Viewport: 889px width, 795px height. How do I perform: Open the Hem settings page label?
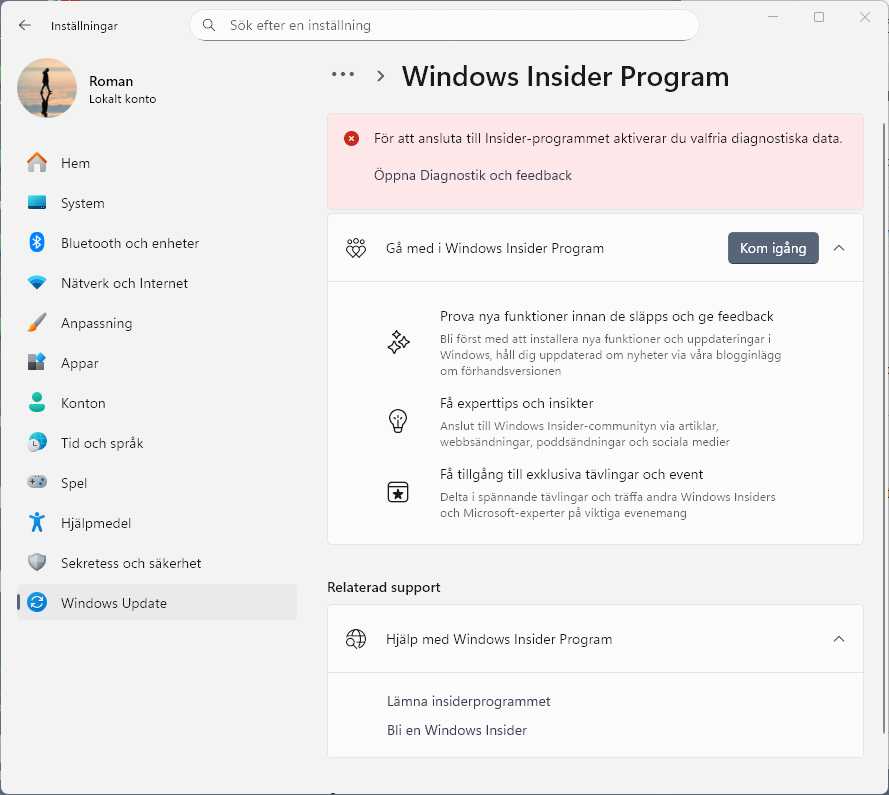coord(75,163)
